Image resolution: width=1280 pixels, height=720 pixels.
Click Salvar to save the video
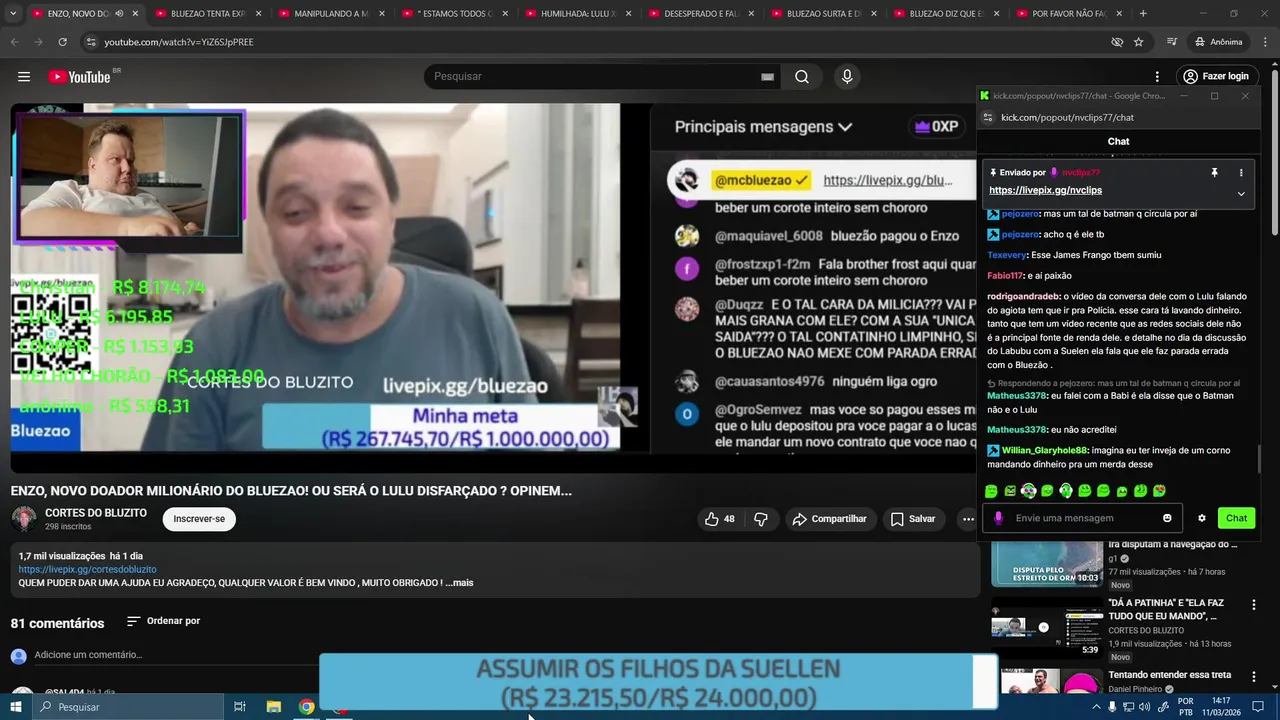[912, 519]
